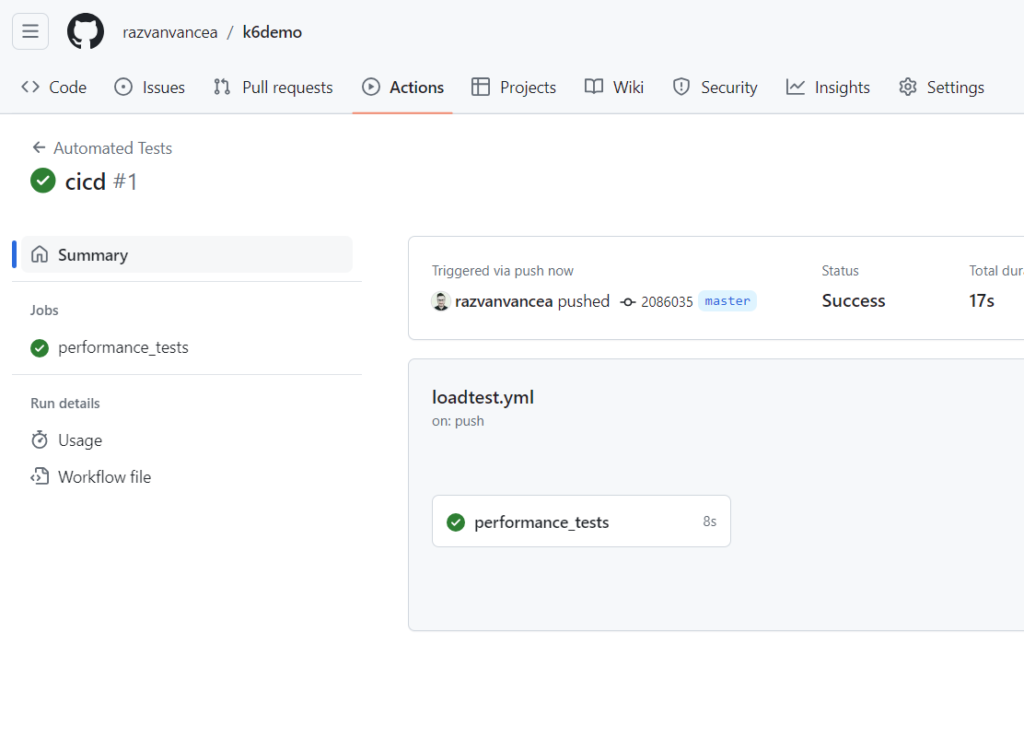
Task: Open the razvanvancea profile link
Action: [x=170, y=32]
